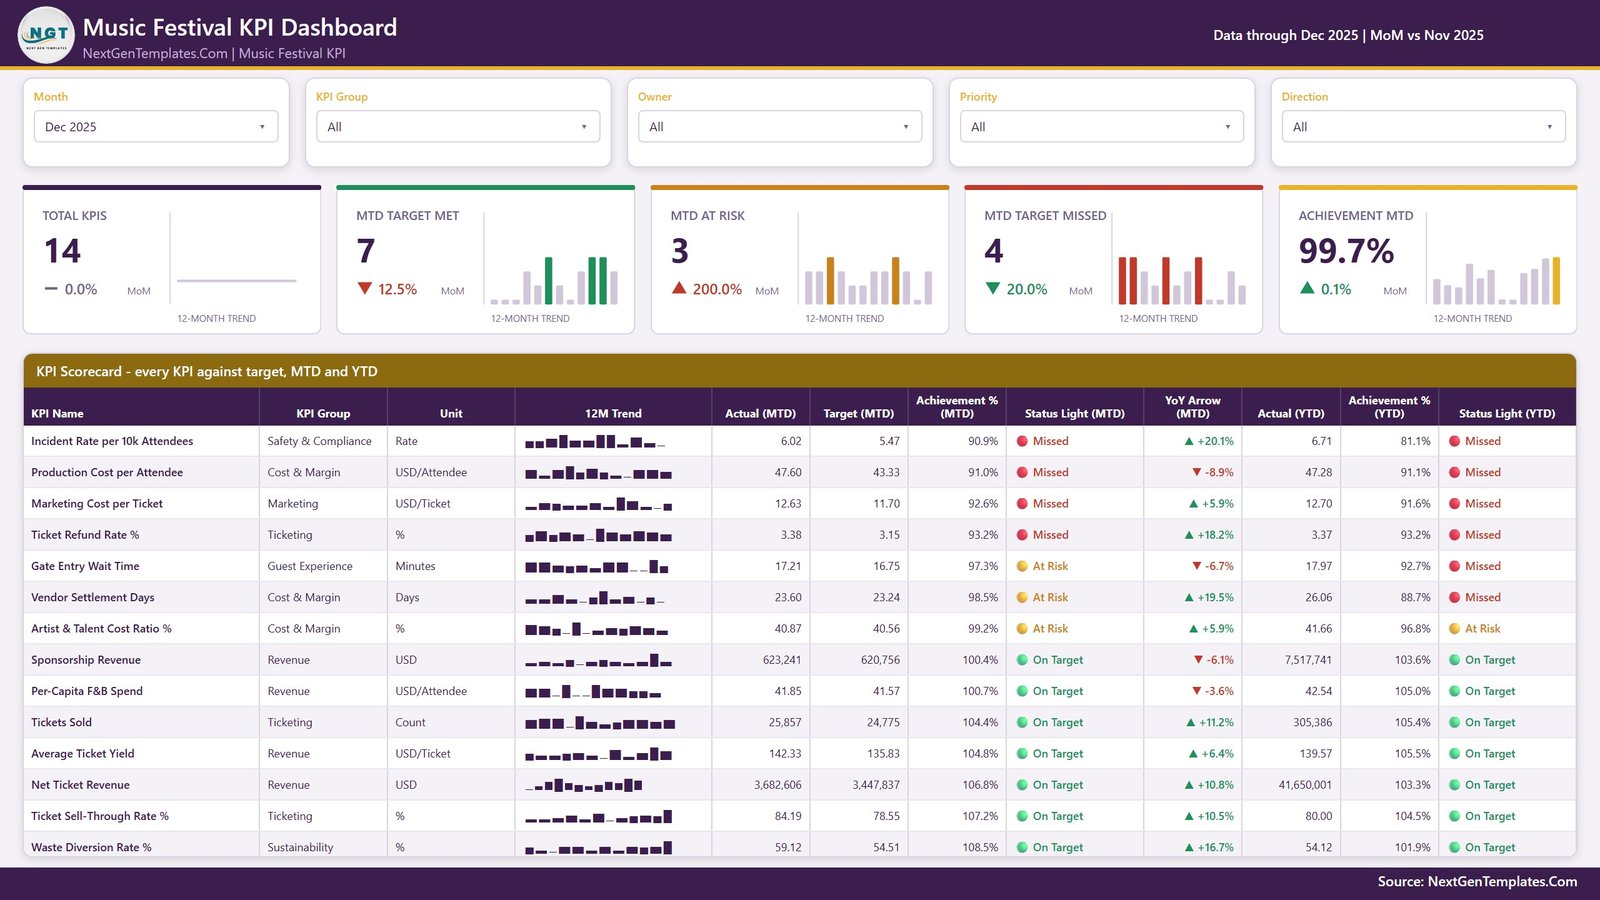Click the MTD Target Met trend bar chart

(x=554, y=280)
